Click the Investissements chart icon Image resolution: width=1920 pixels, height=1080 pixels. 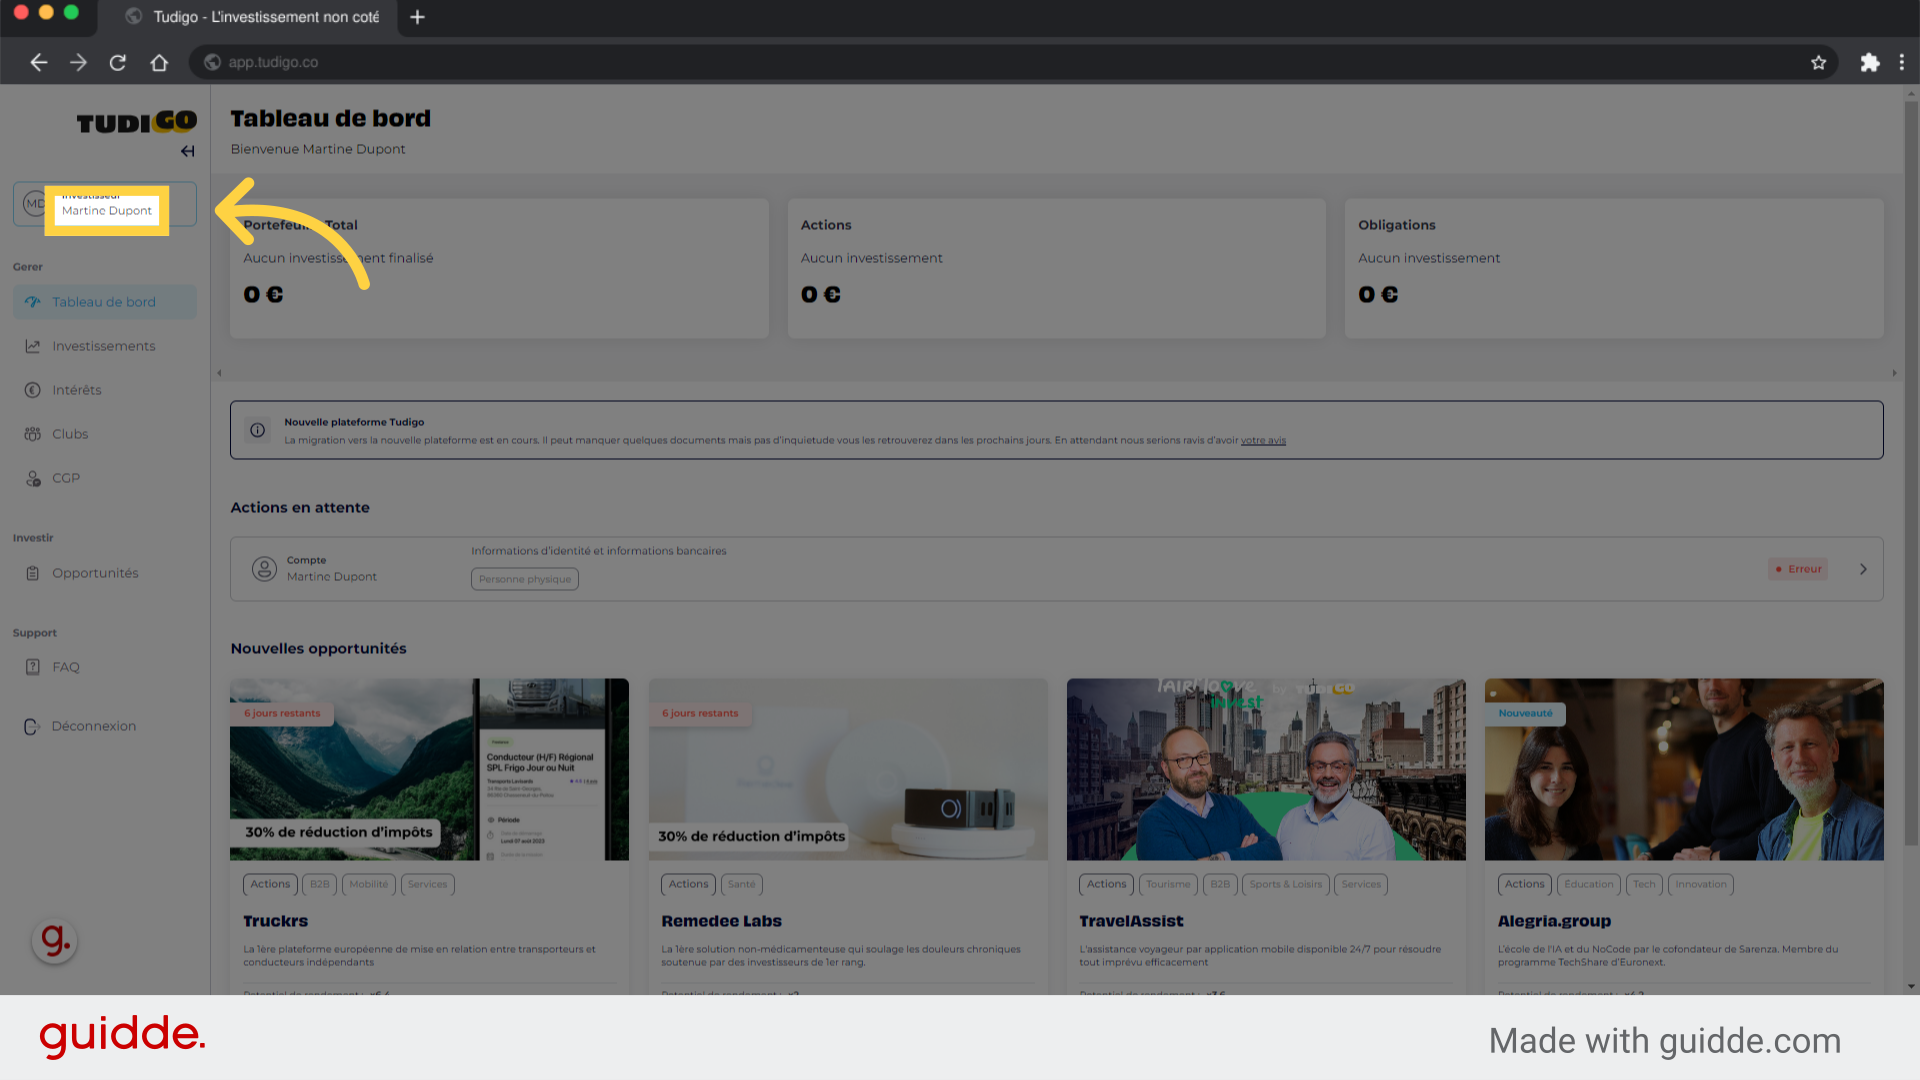pyautogui.click(x=33, y=346)
